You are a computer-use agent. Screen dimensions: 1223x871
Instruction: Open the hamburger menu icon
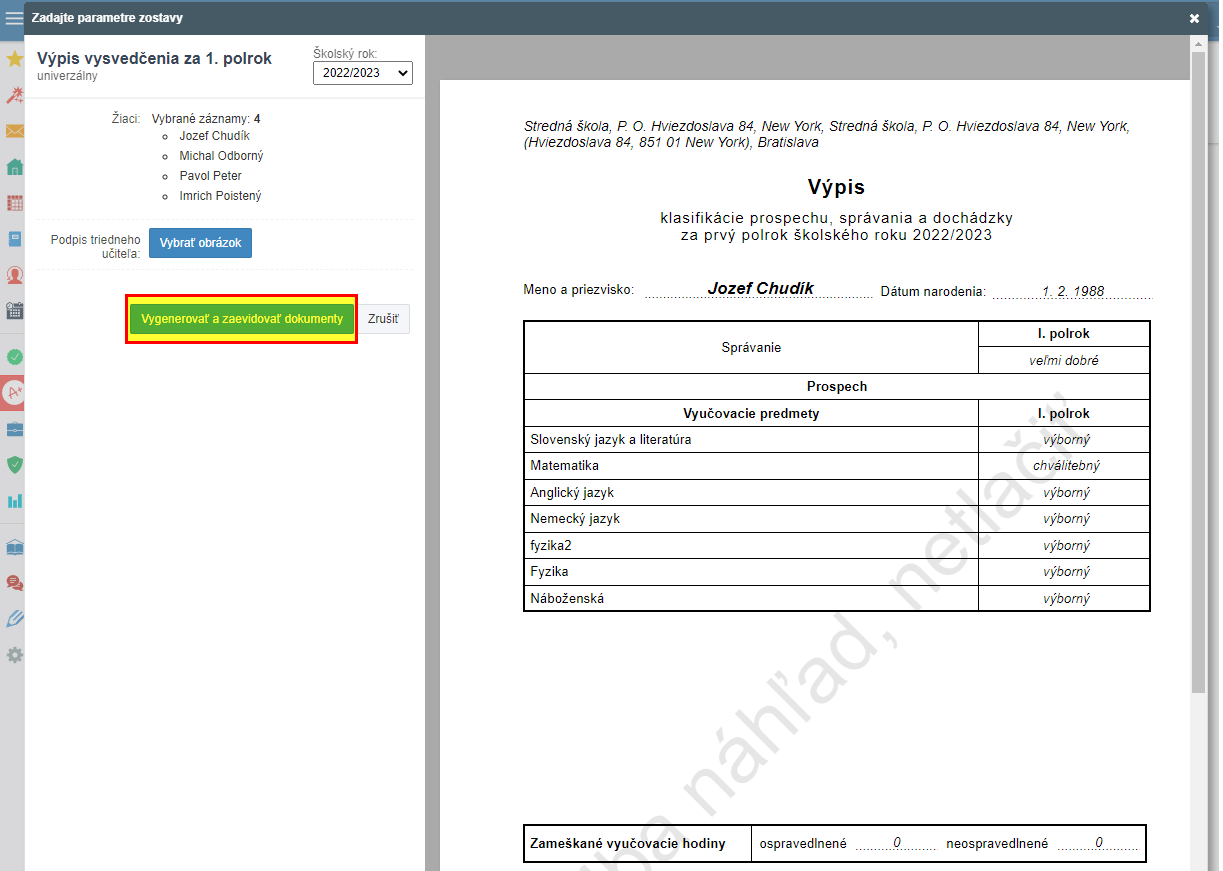pyautogui.click(x=14, y=17)
